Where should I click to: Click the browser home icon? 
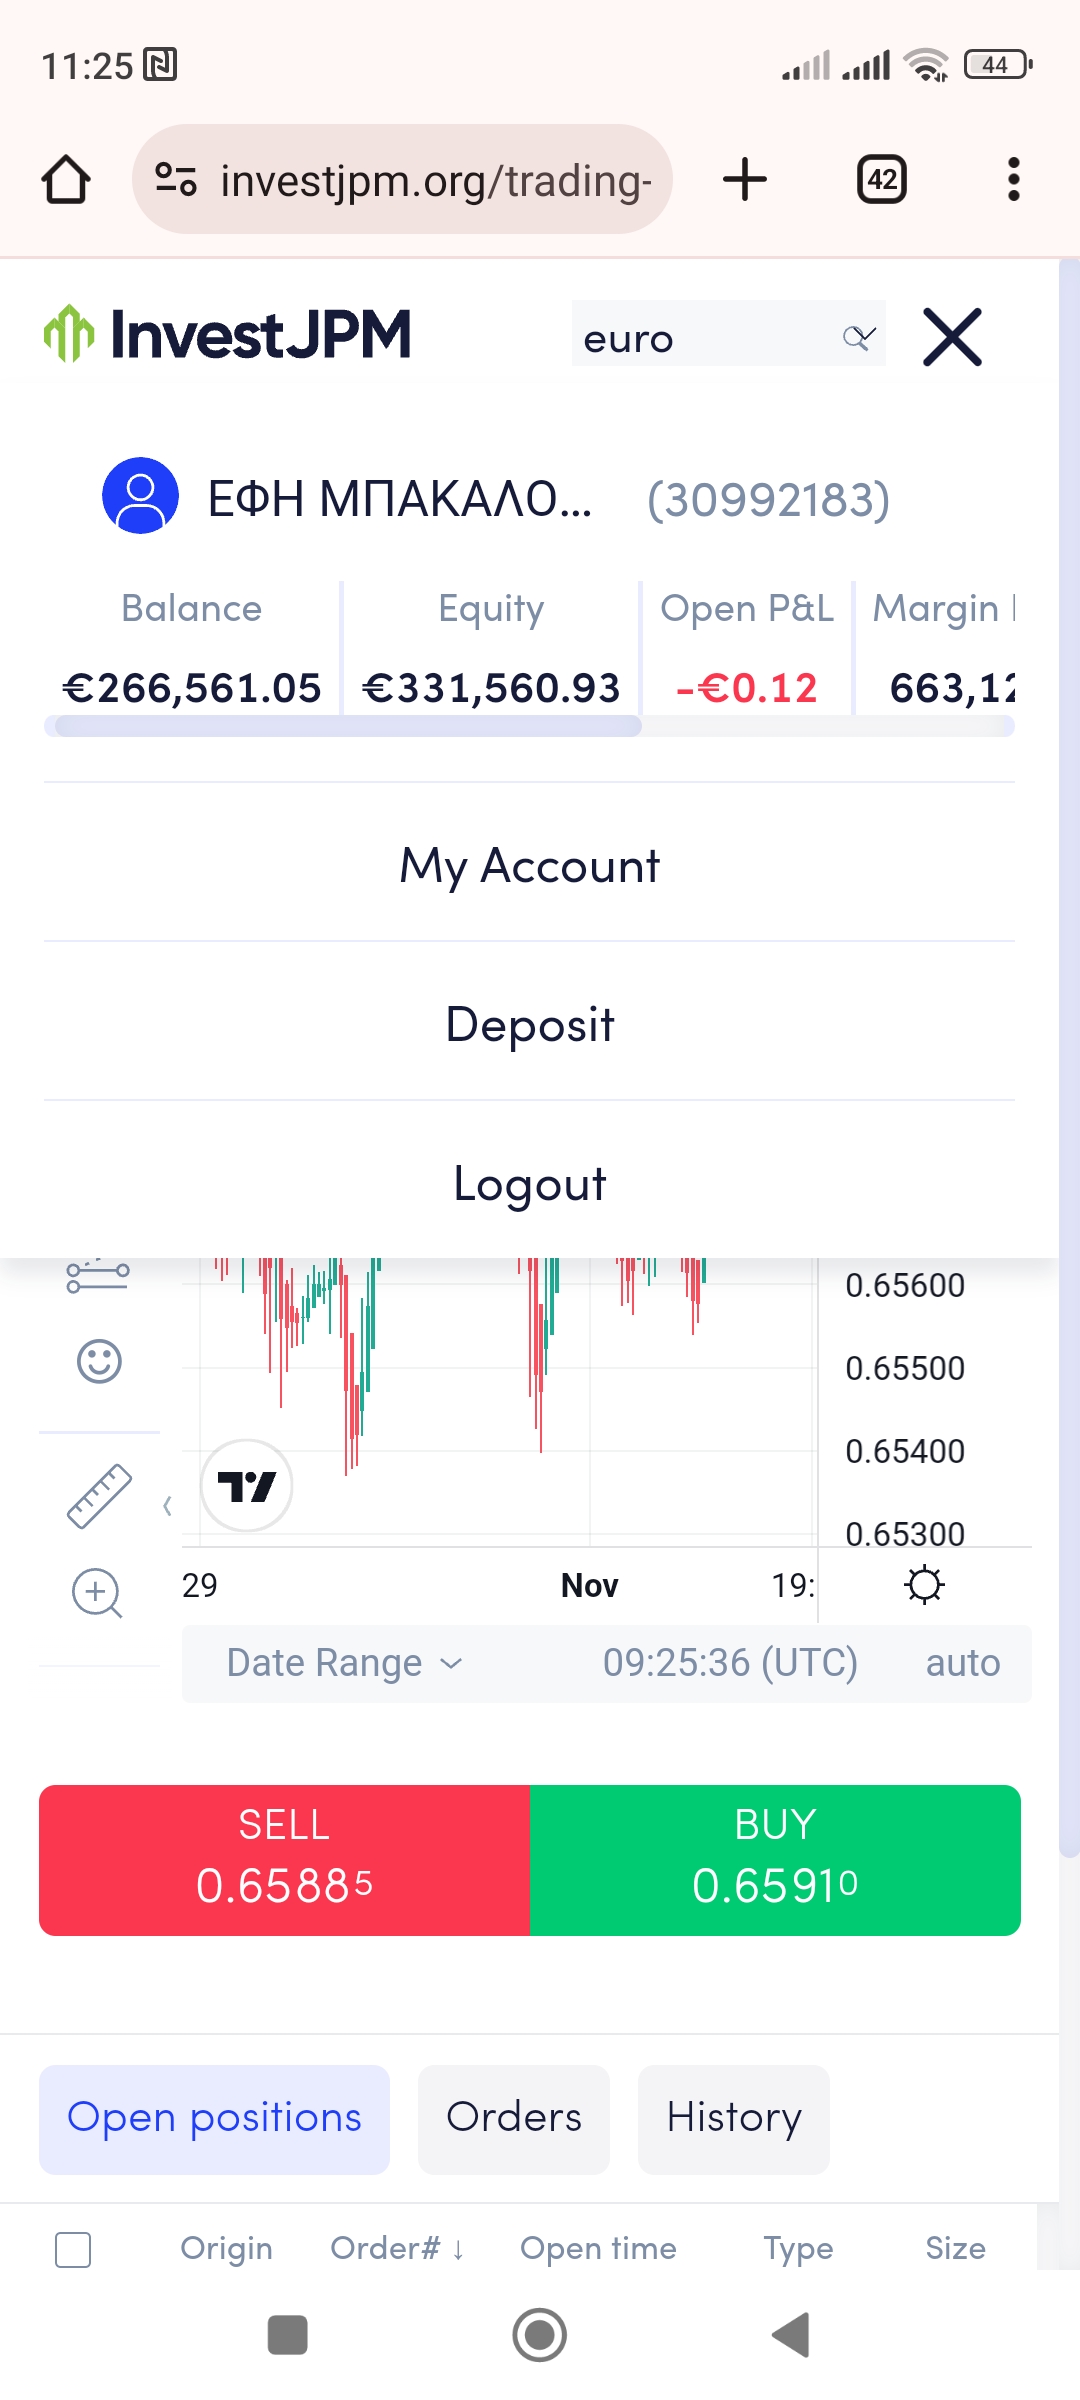pyautogui.click(x=66, y=180)
